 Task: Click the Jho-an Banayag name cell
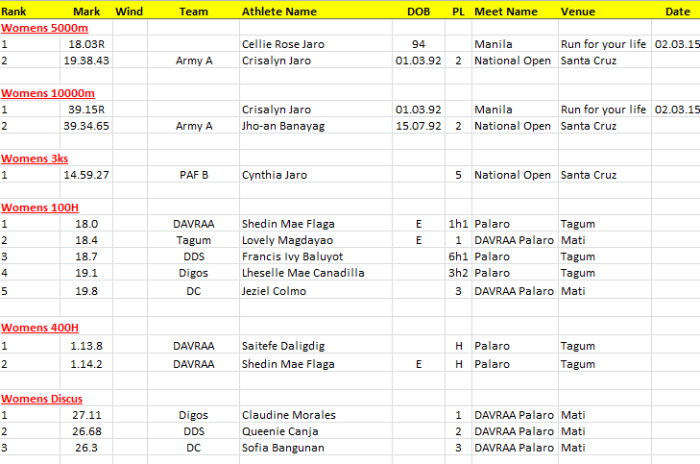click(x=281, y=126)
